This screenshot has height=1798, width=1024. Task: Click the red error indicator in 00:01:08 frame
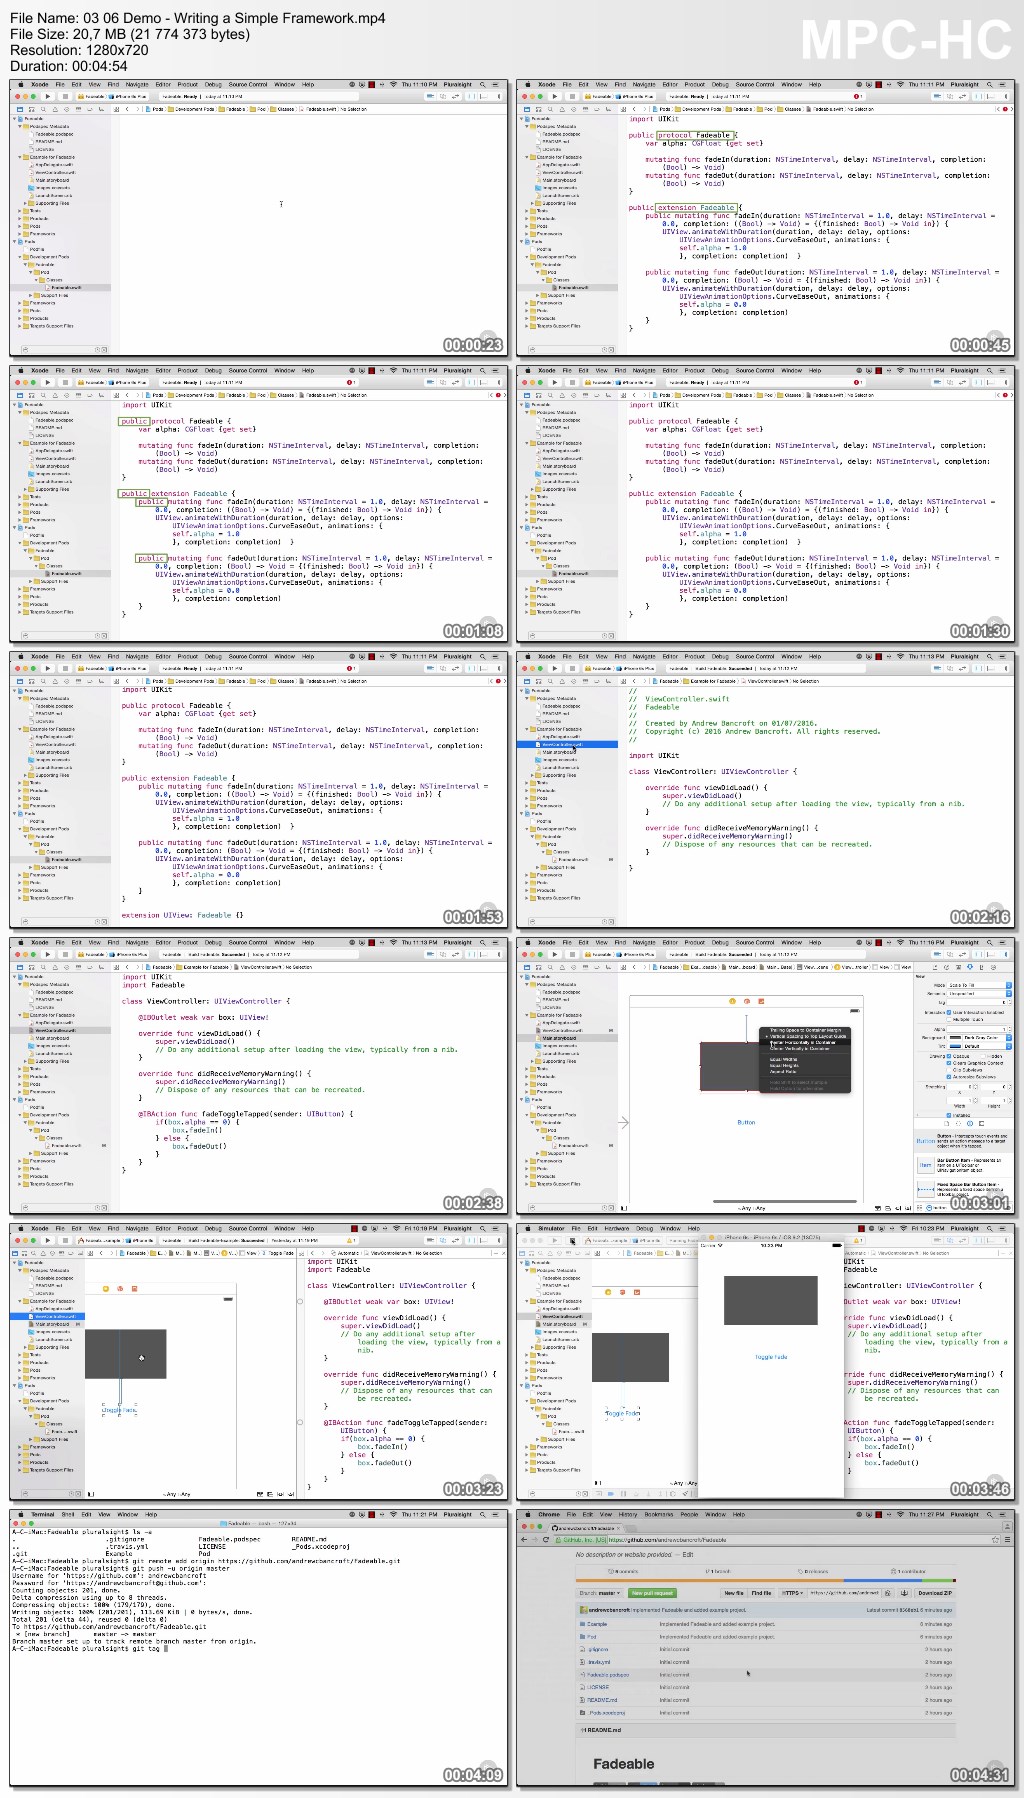tap(349, 382)
